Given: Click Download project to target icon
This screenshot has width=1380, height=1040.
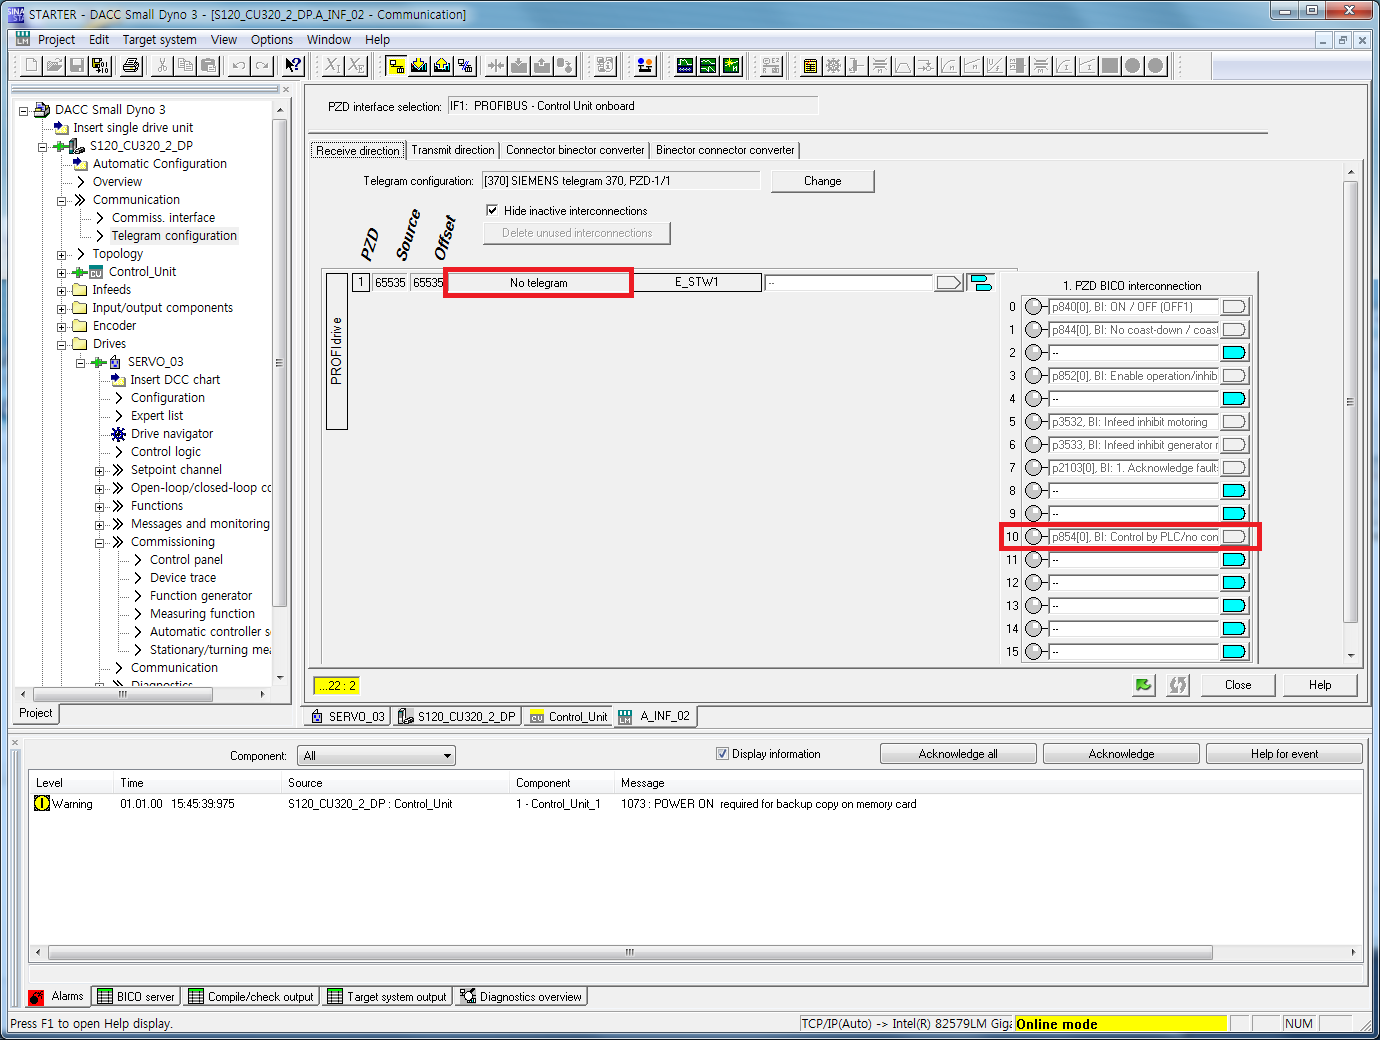Looking at the screenshot, I should point(419,65).
